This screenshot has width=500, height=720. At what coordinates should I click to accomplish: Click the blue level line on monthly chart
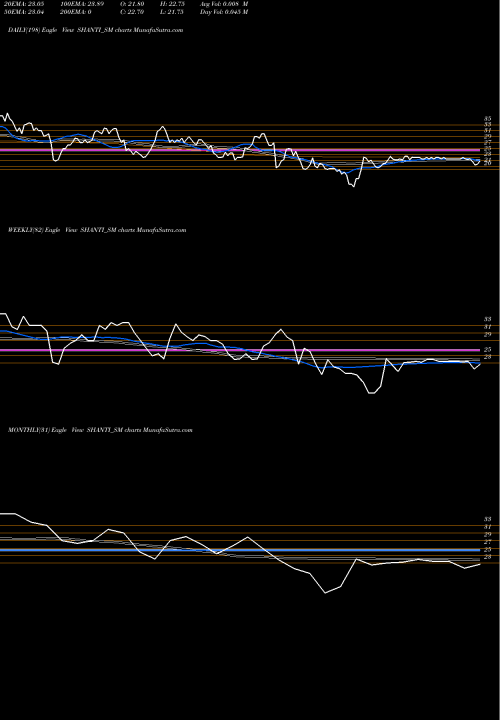240,550
